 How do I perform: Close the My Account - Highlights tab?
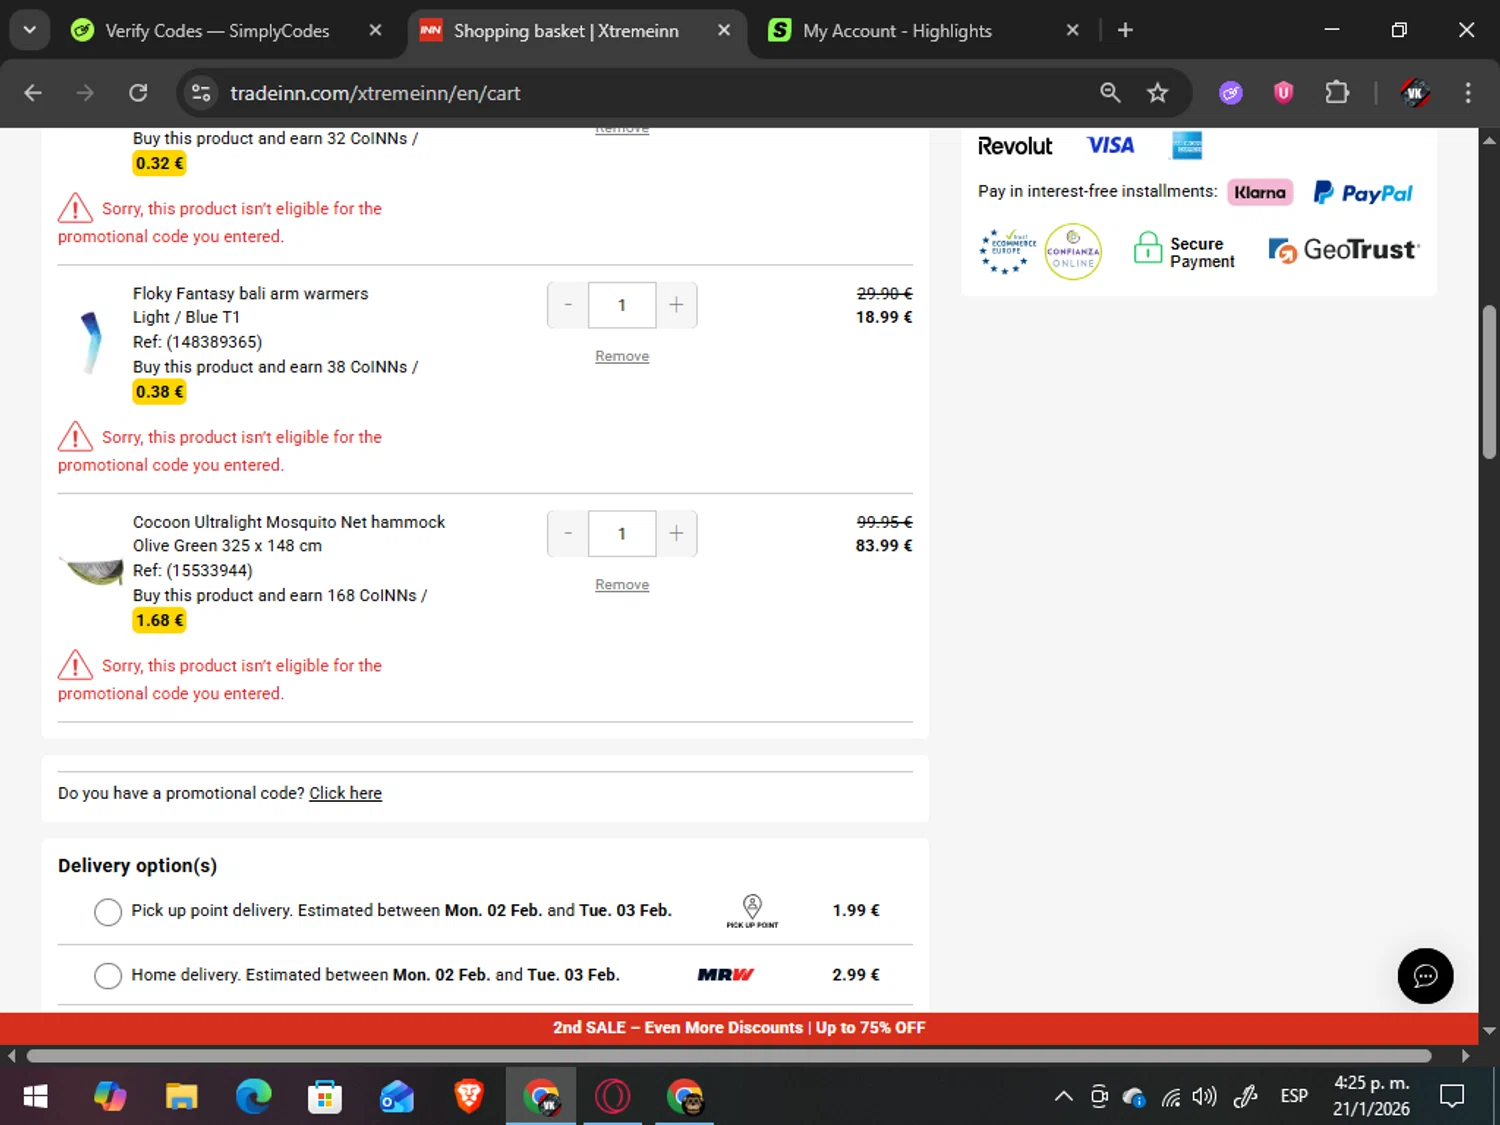click(1072, 30)
